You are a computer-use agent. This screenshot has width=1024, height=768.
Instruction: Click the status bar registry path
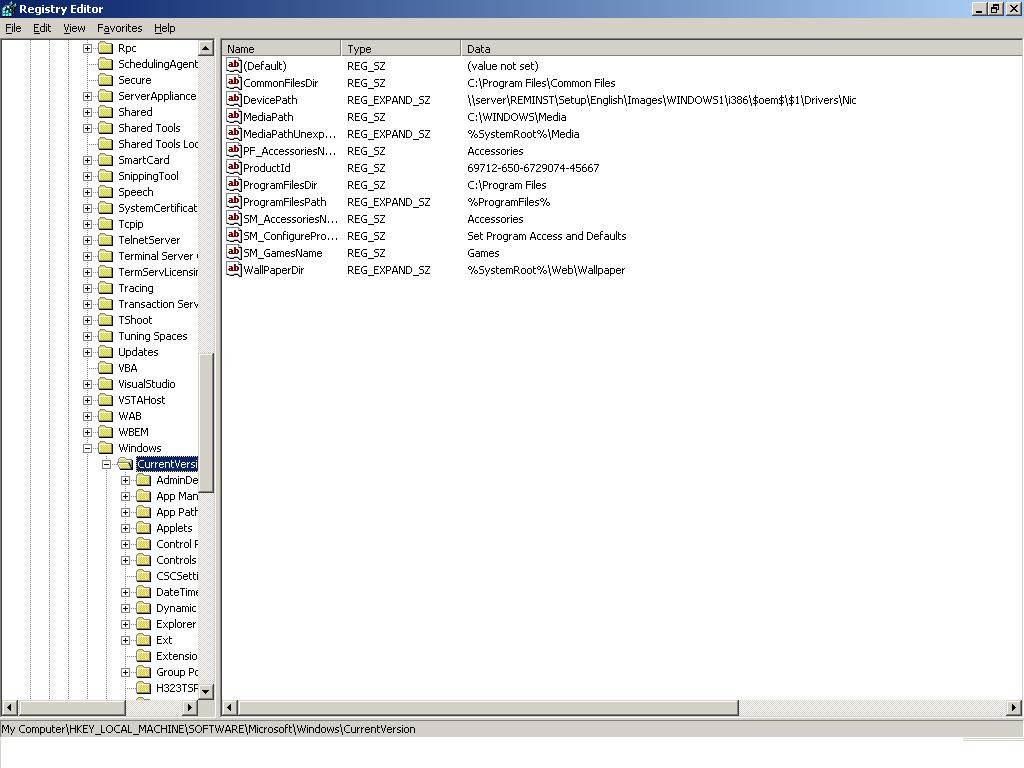pos(208,729)
